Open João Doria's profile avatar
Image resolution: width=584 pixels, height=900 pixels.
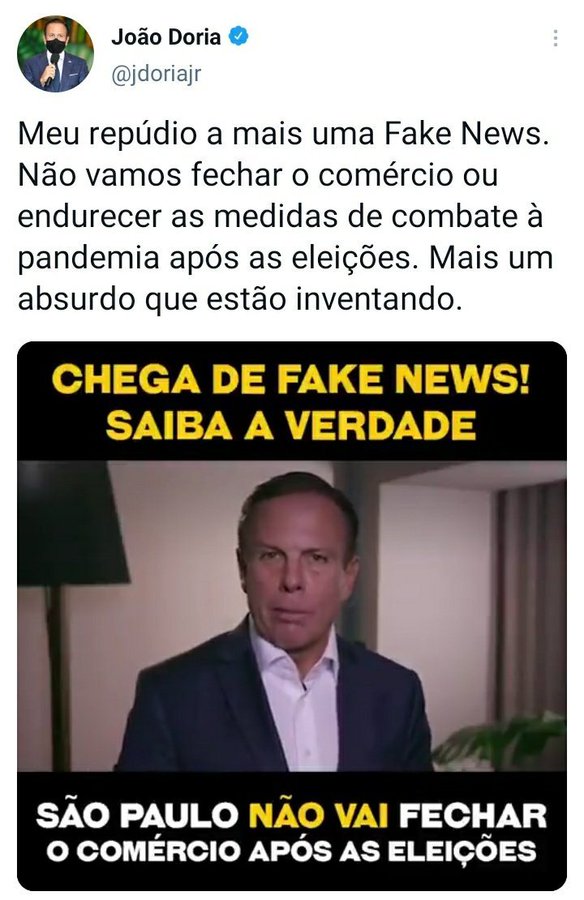click(x=56, y=54)
